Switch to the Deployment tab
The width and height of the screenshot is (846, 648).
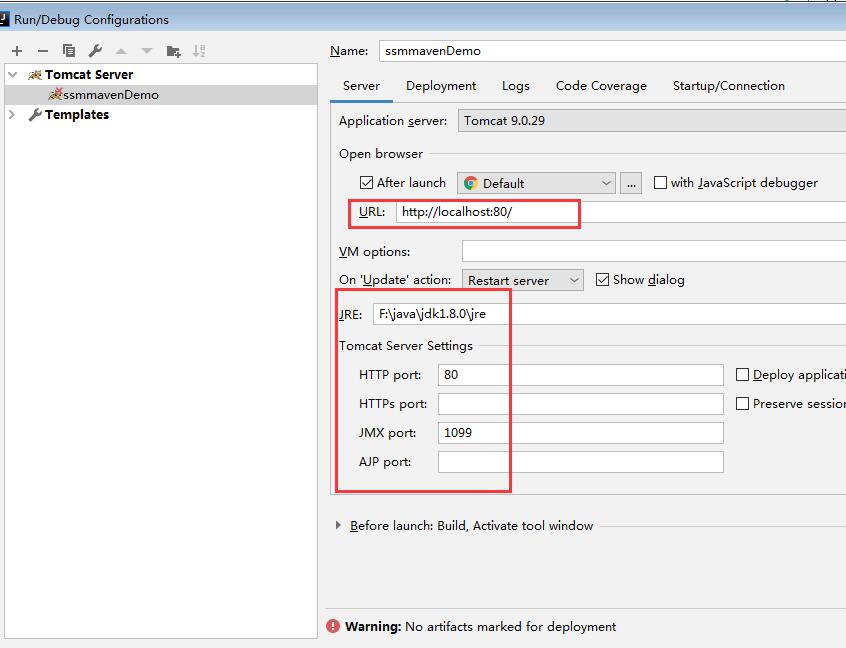pyautogui.click(x=441, y=86)
